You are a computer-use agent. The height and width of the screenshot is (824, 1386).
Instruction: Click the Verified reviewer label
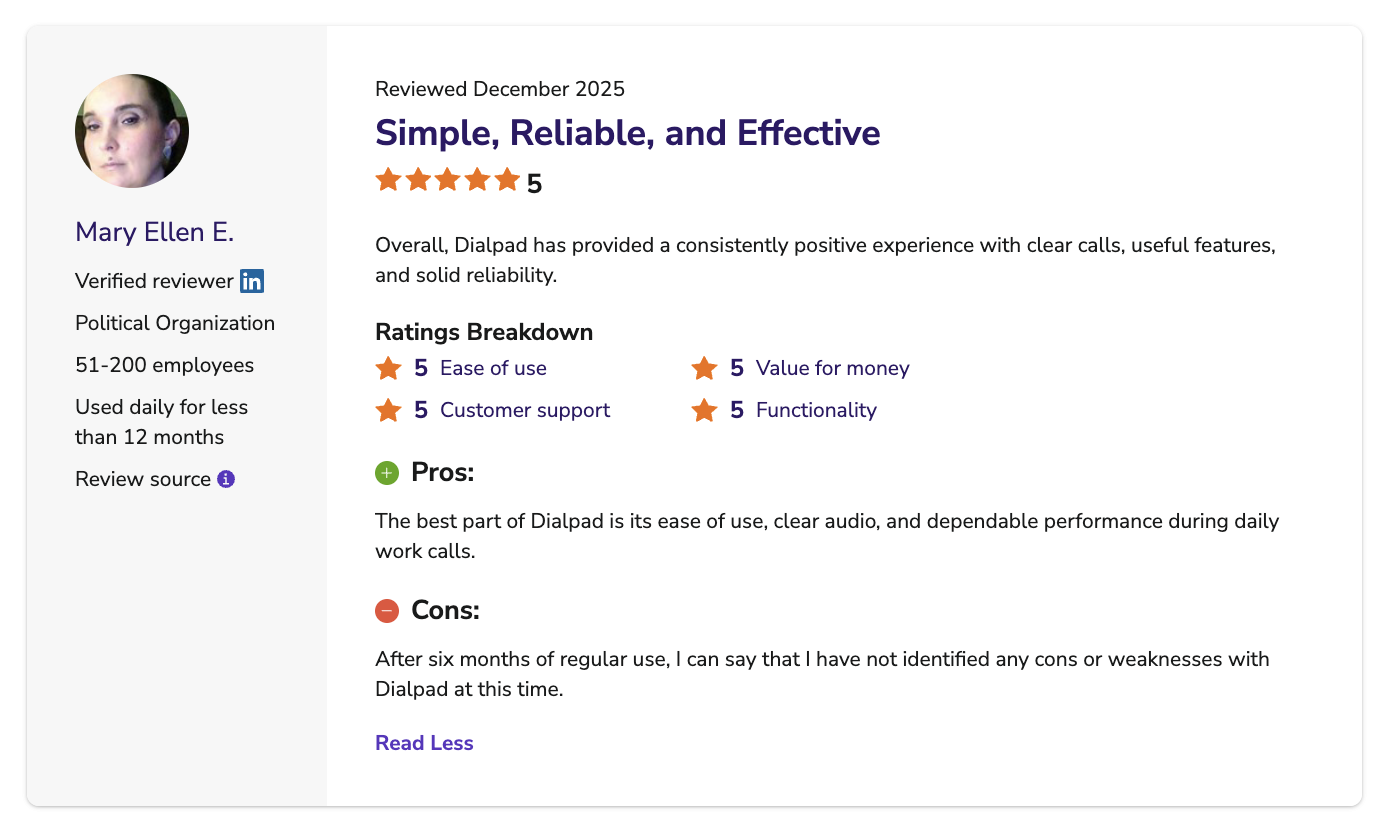154,281
